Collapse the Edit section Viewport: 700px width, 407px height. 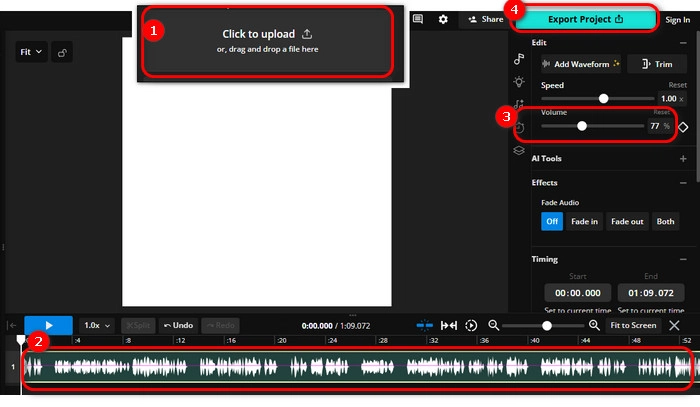(x=683, y=43)
